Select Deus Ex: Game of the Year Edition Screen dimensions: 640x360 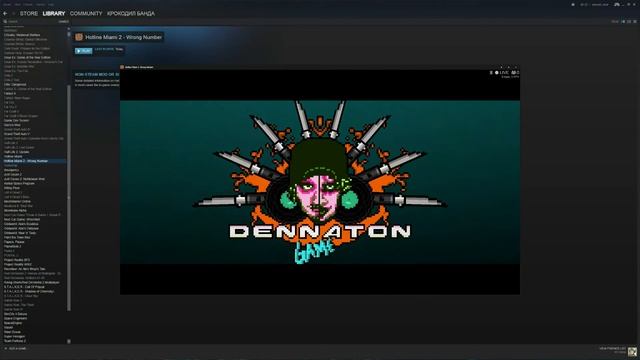tap(27, 58)
